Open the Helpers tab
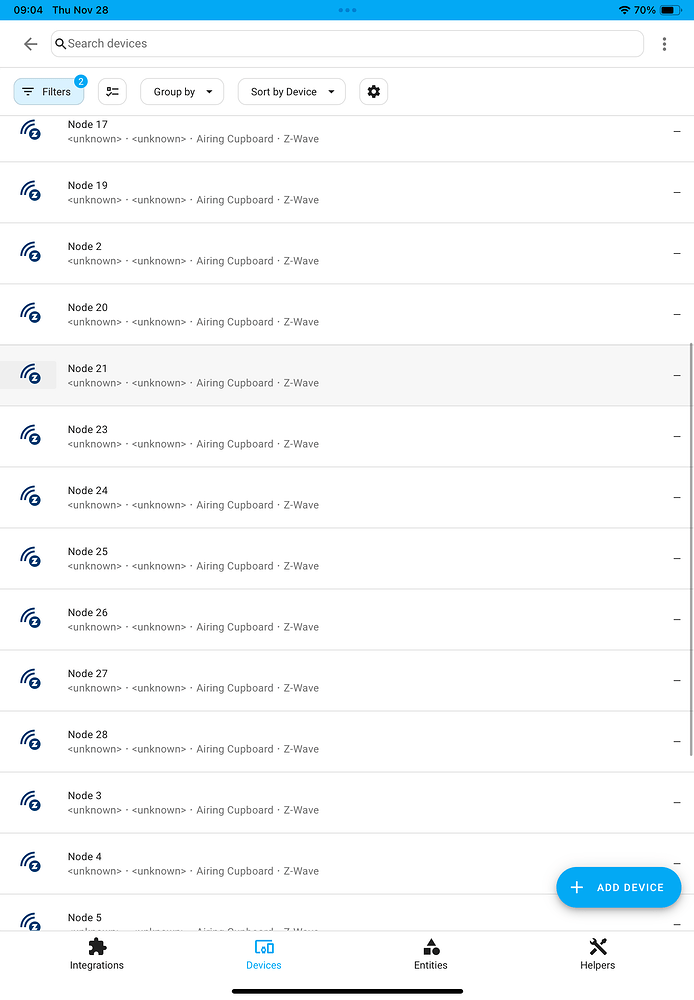The height and width of the screenshot is (1000, 694). [x=597, y=954]
